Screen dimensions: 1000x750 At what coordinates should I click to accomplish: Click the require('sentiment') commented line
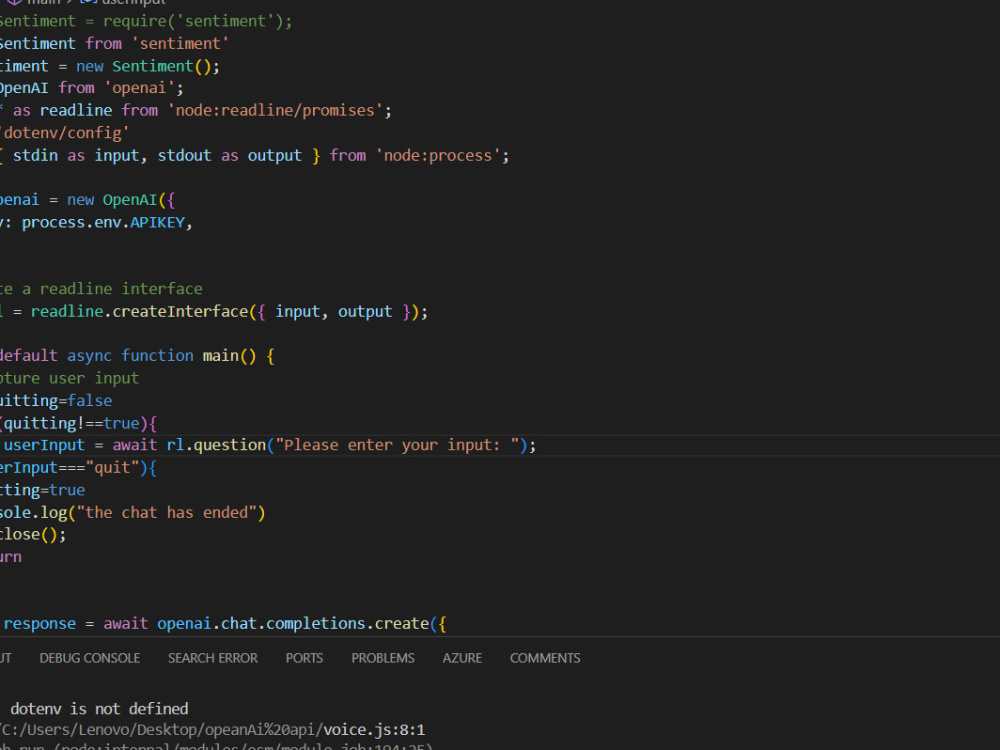click(145, 21)
